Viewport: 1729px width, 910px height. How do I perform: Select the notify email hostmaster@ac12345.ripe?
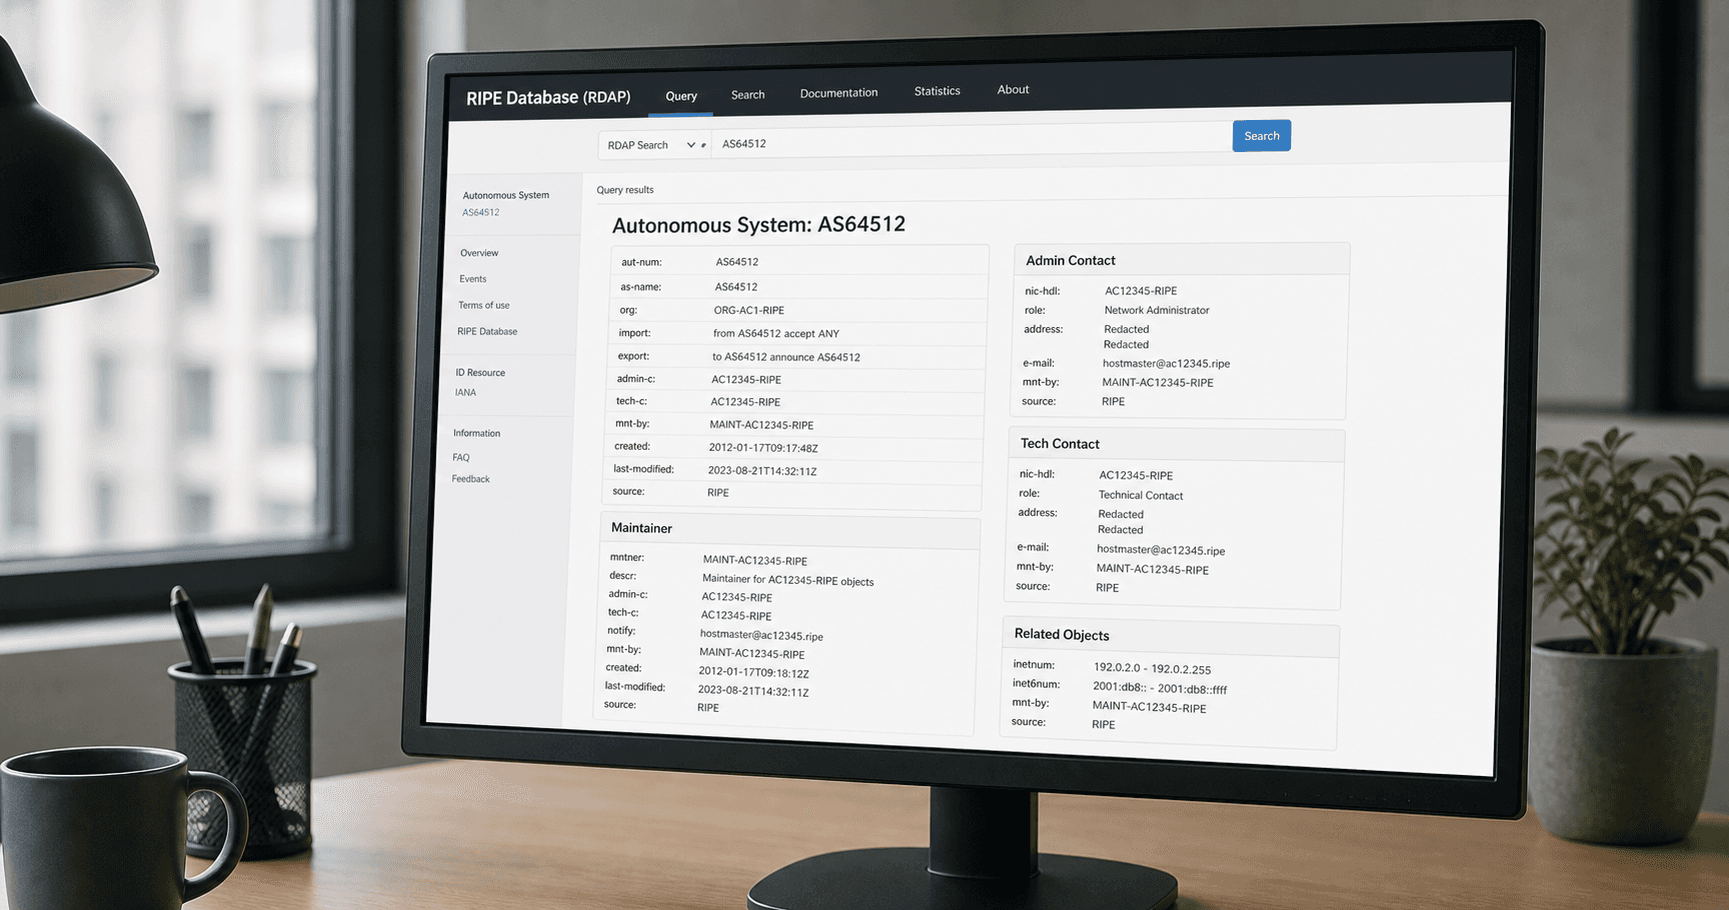point(761,635)
